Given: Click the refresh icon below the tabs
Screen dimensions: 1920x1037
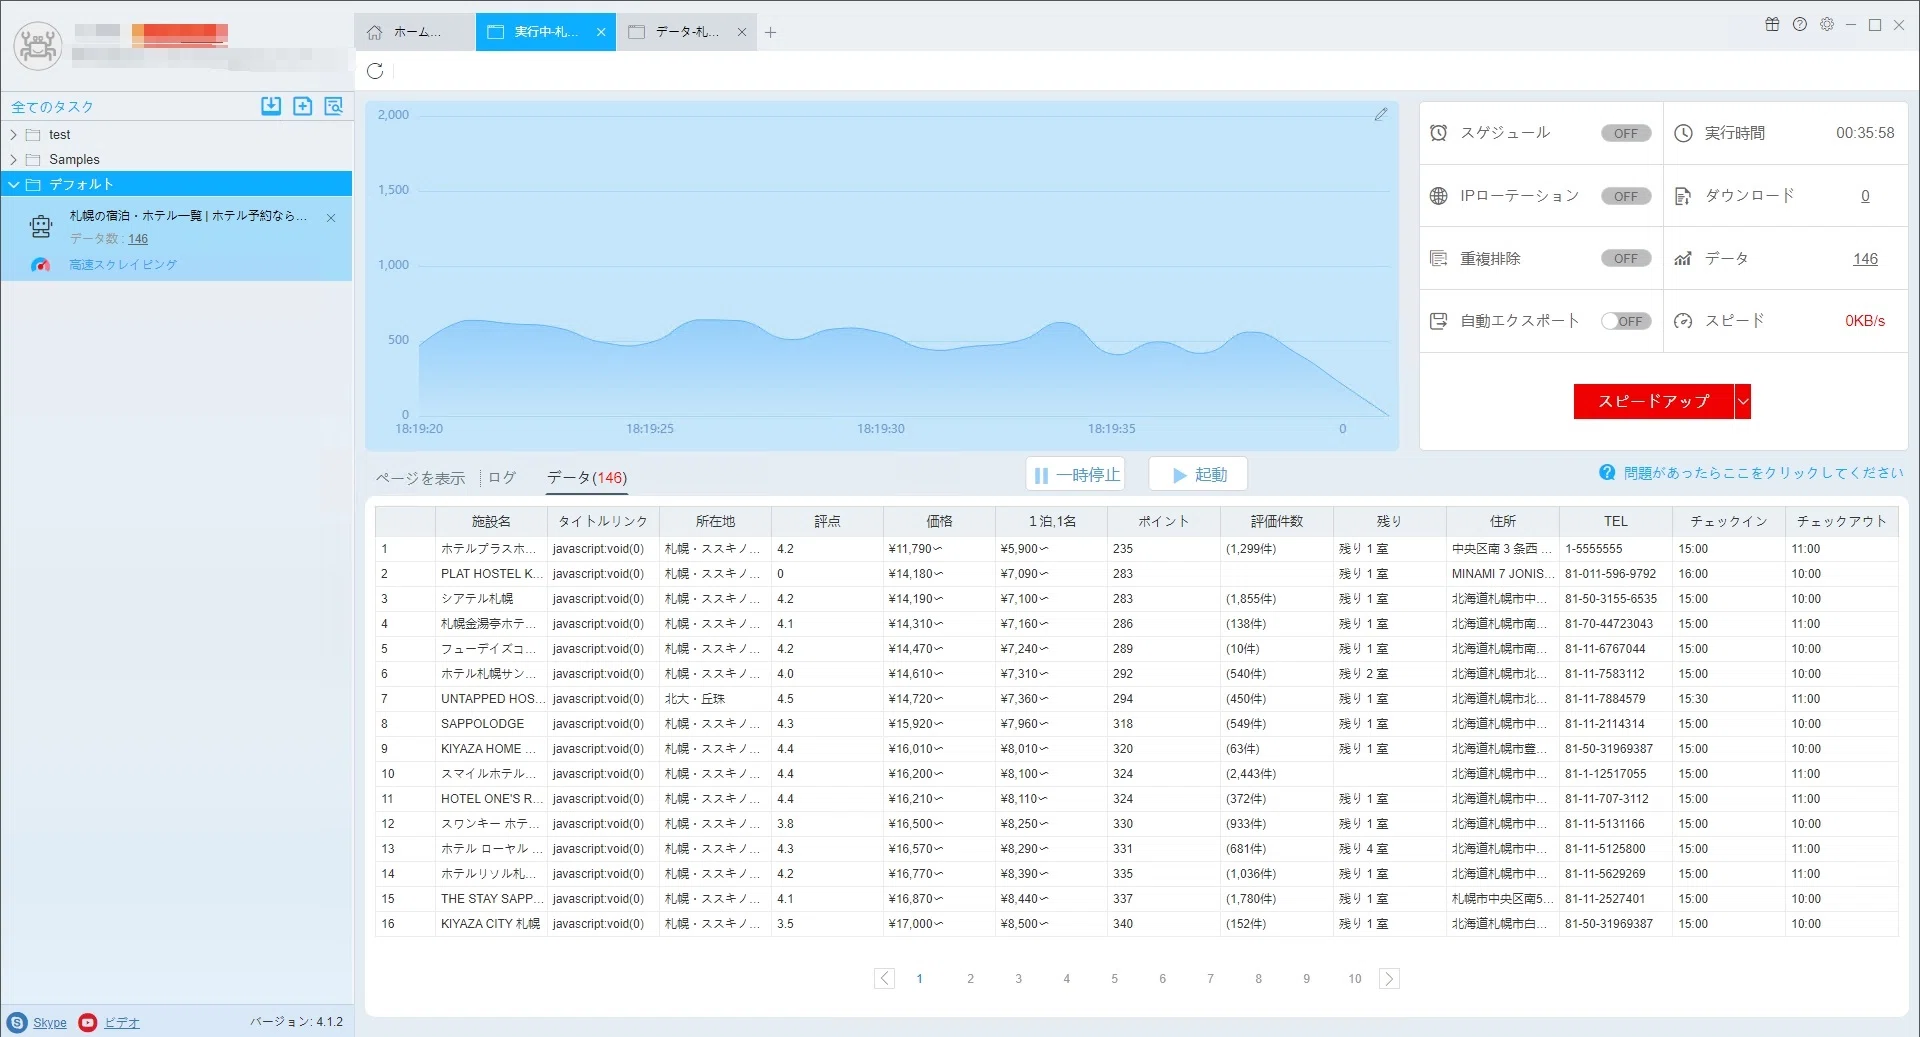Looking at the screenshot, I should 375,71.
